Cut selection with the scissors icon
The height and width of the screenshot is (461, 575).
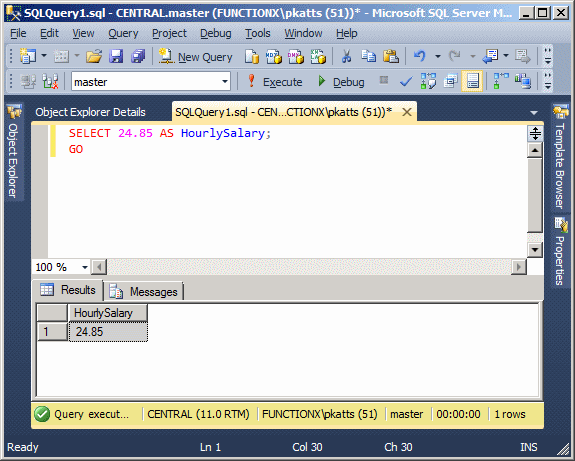click(x=346, y=56)
